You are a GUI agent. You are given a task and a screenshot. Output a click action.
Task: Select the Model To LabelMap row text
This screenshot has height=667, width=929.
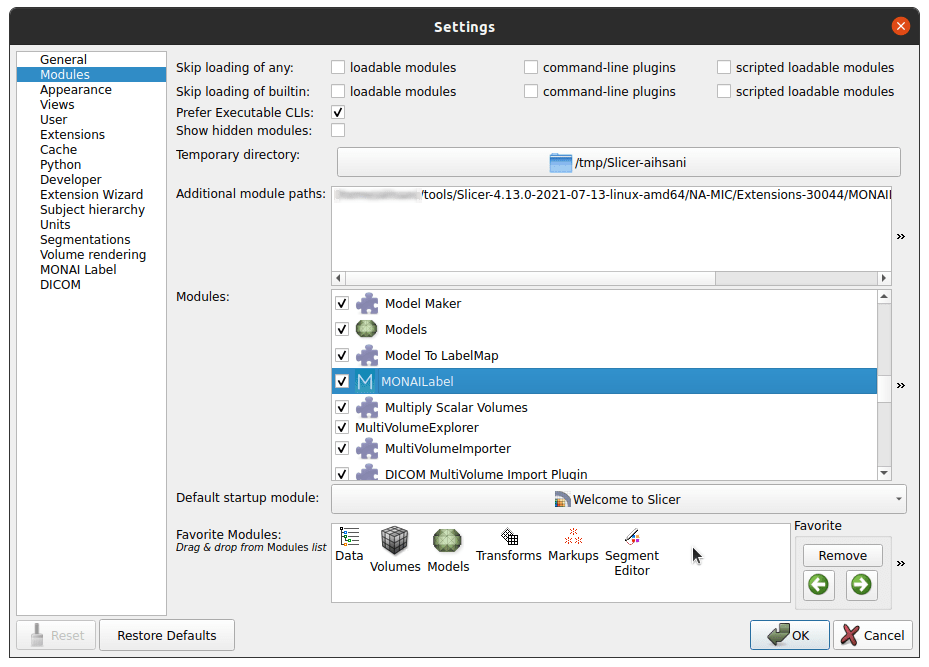pos(441,355)
